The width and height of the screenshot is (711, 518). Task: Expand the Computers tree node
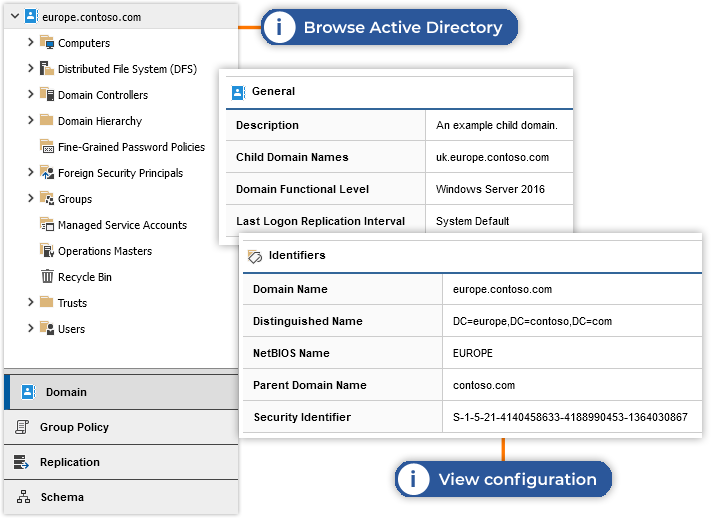coord(30,43)
